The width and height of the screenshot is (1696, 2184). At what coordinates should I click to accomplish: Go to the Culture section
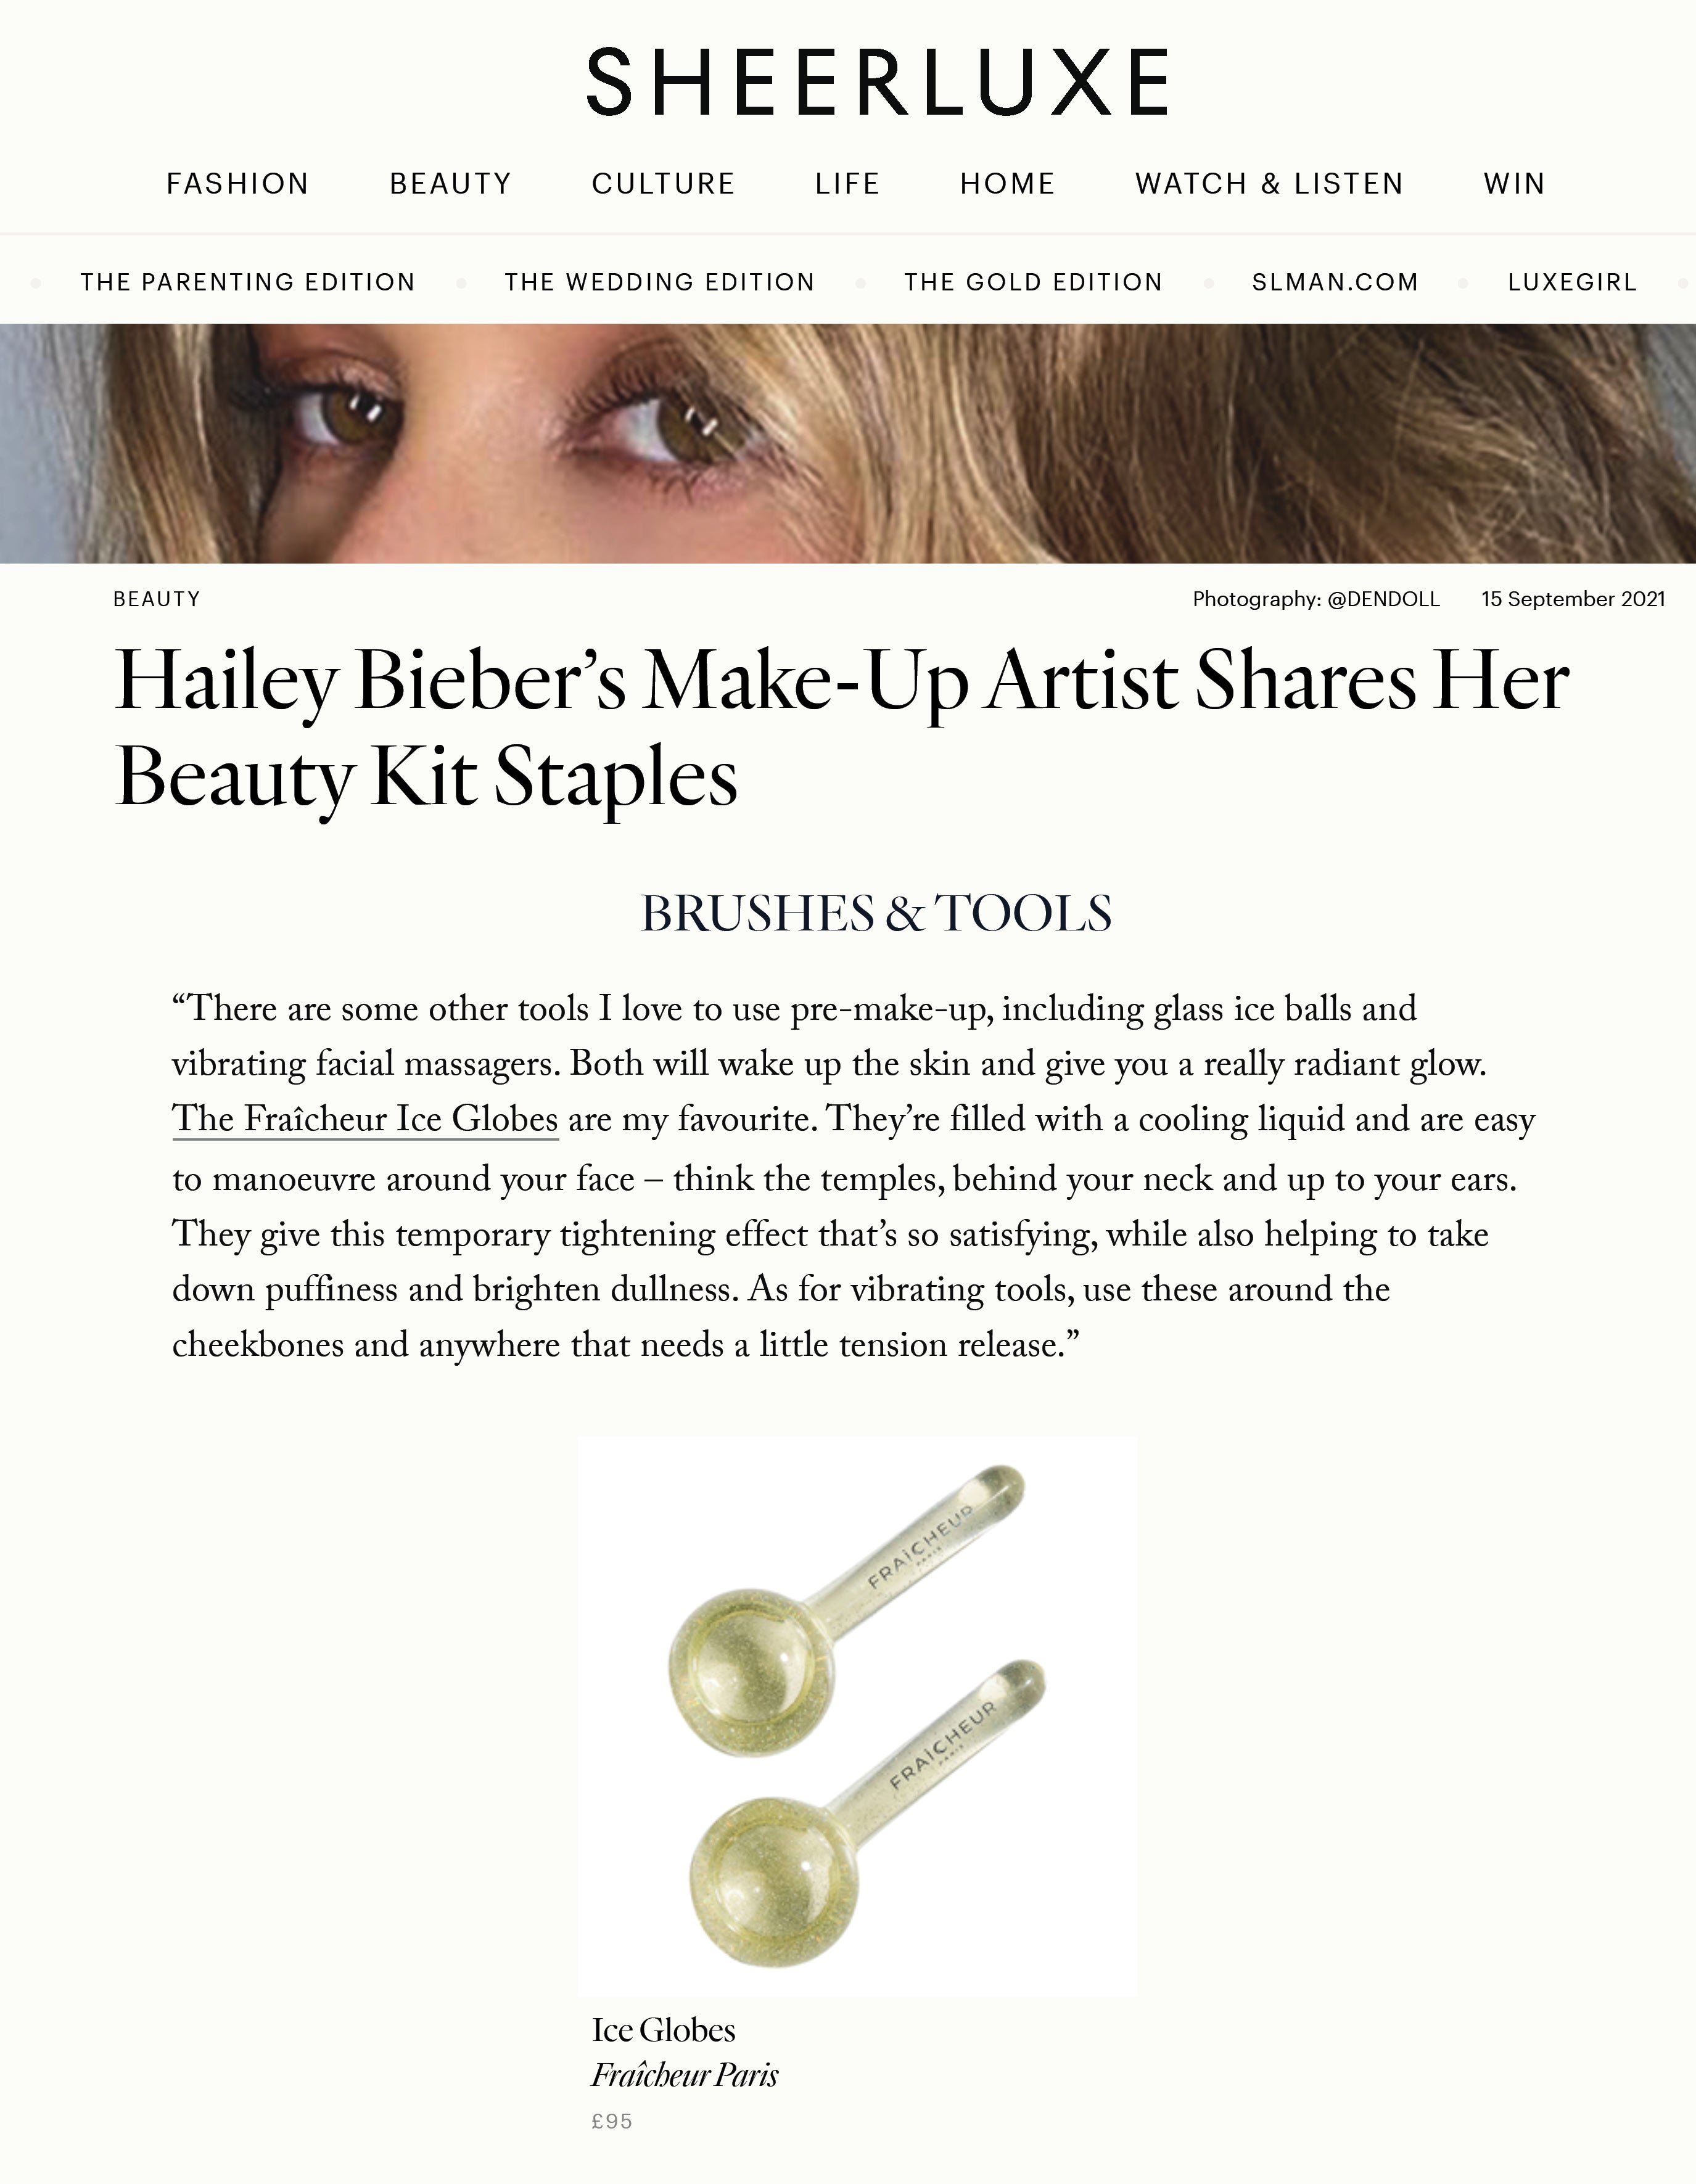[x=663, y=184]
